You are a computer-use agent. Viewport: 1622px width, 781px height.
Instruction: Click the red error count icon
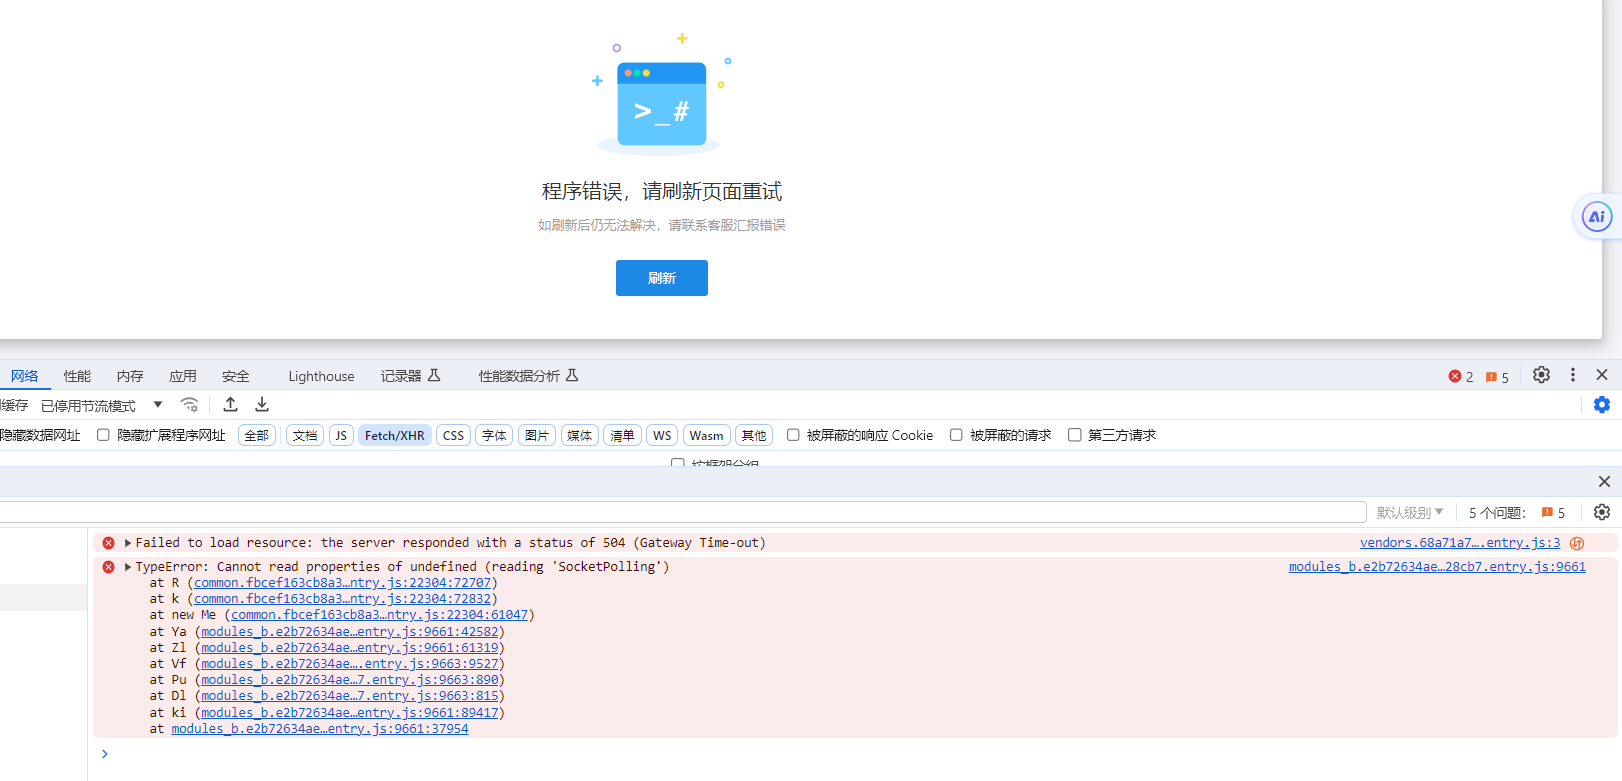(1455, 376)
